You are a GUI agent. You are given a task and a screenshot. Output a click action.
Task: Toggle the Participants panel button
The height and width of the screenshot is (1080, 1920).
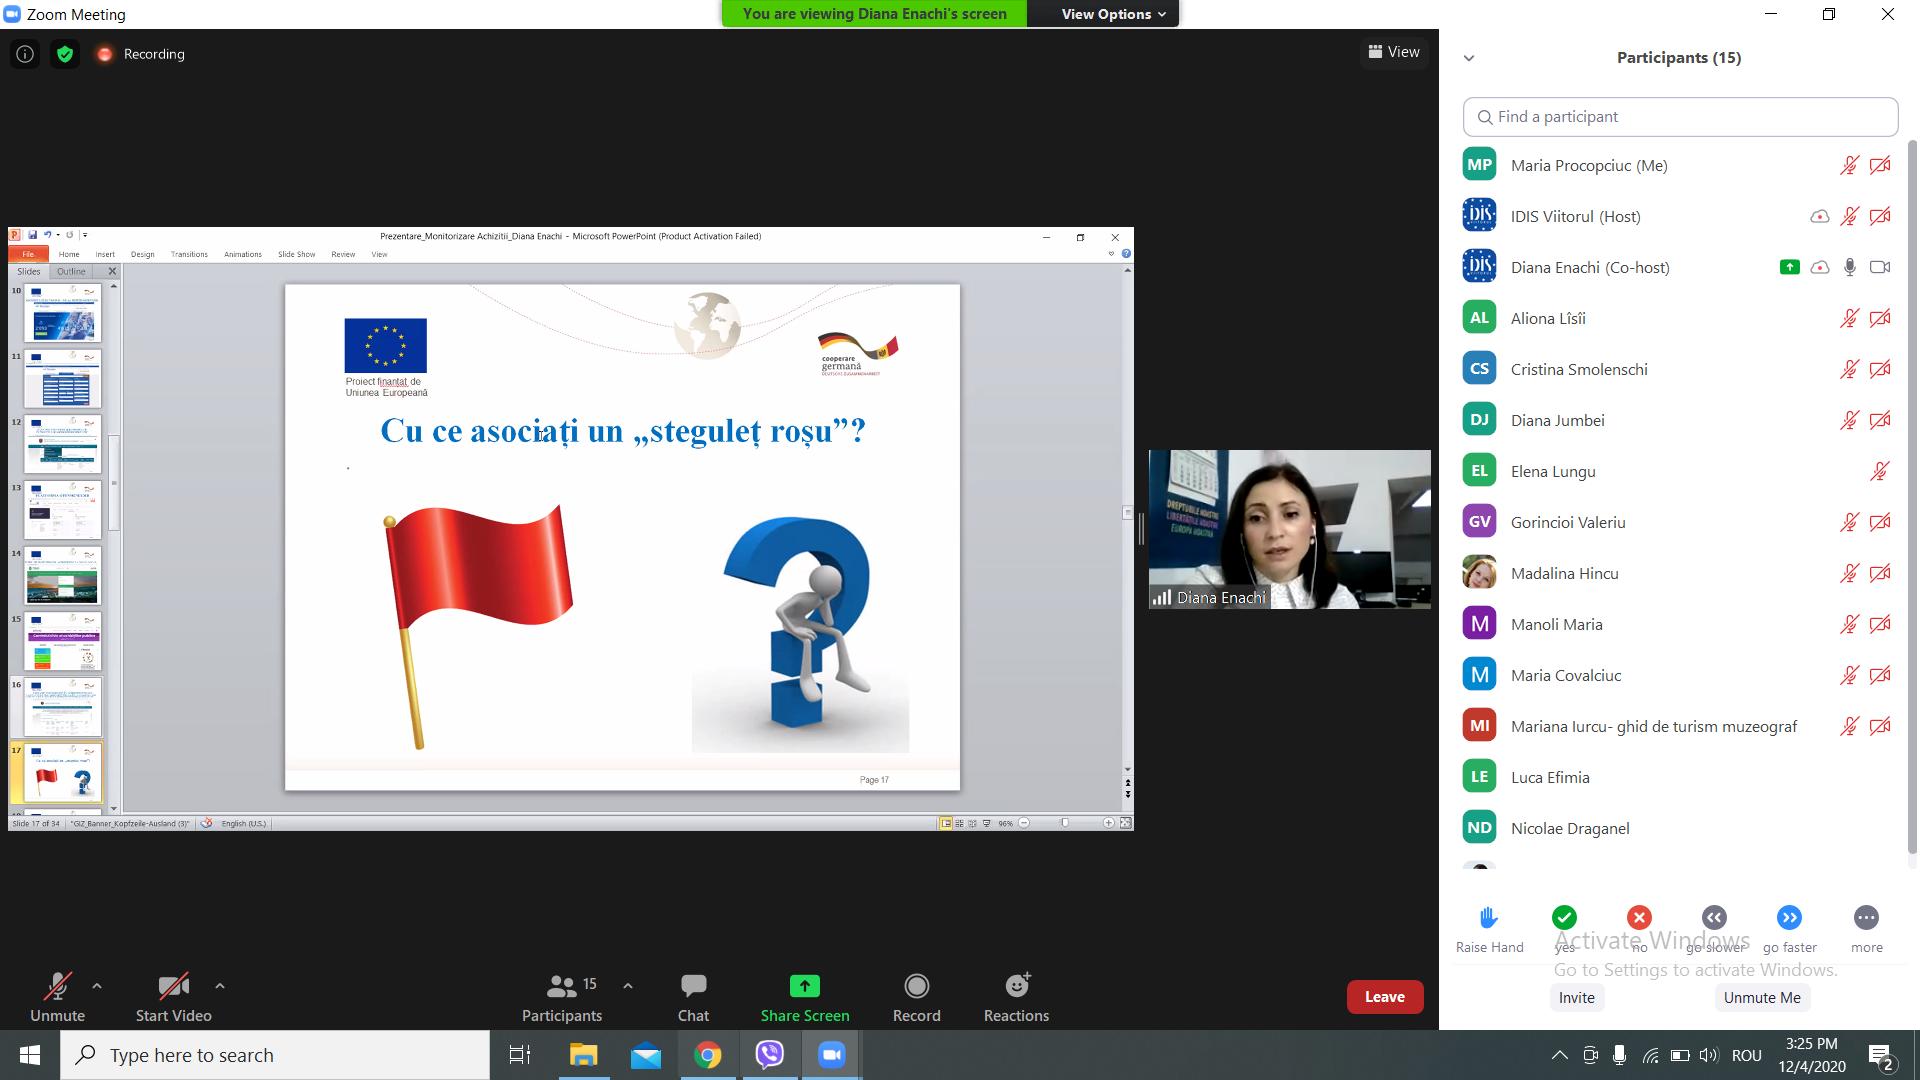pyautogui.click(x=562, y=997)
